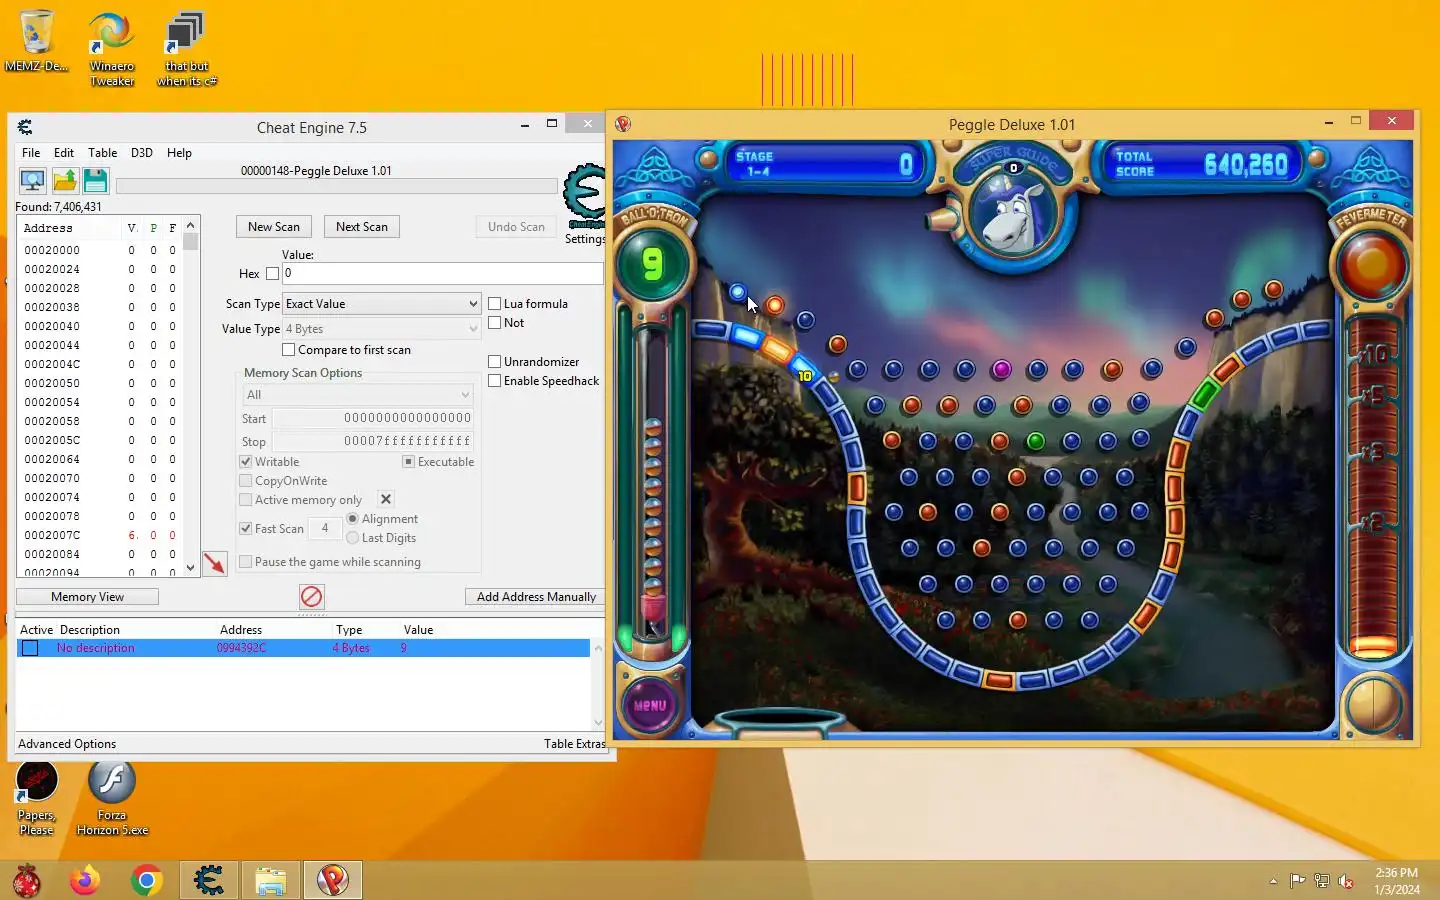Enable Lua formula checkbox
1440x900 pixels.
point(494,304)
